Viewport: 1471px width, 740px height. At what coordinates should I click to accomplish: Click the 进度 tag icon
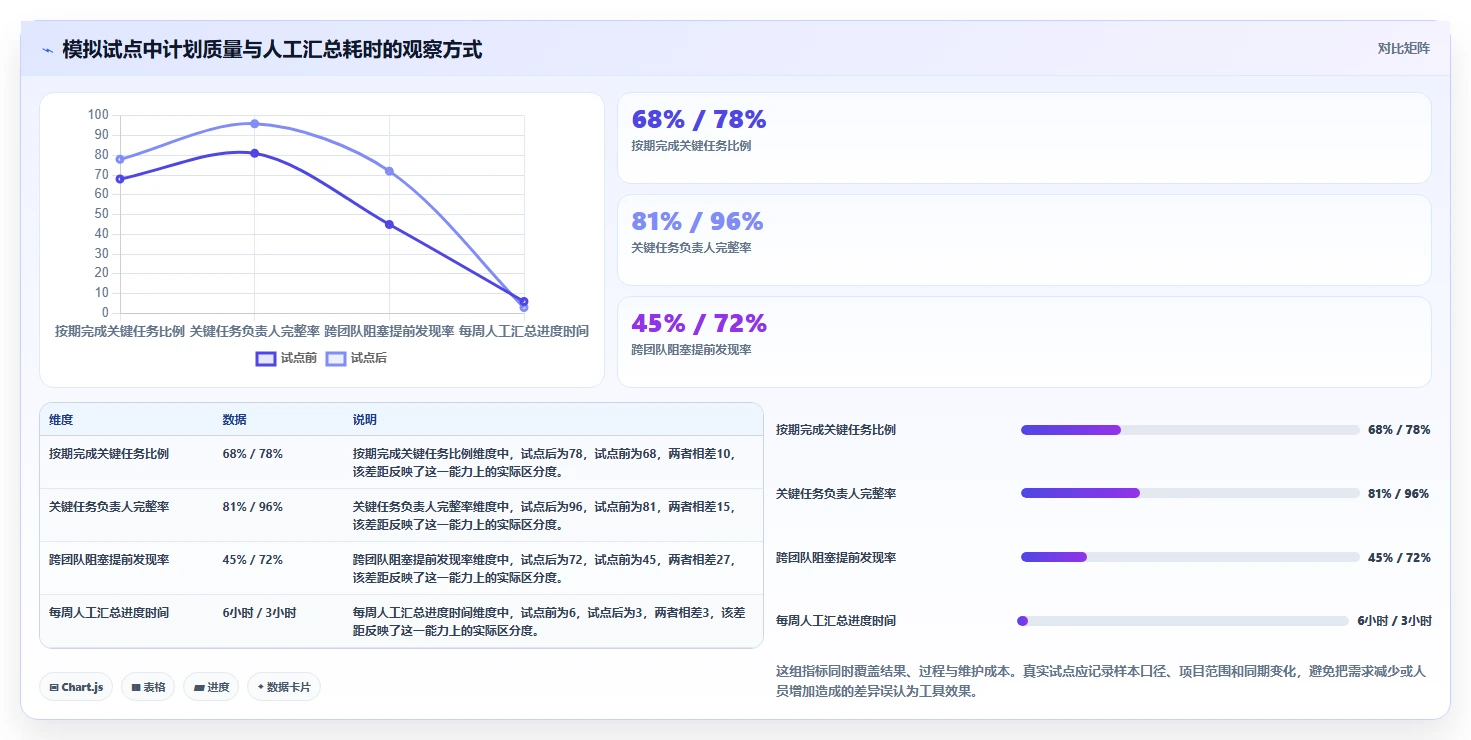pos(199,687)
